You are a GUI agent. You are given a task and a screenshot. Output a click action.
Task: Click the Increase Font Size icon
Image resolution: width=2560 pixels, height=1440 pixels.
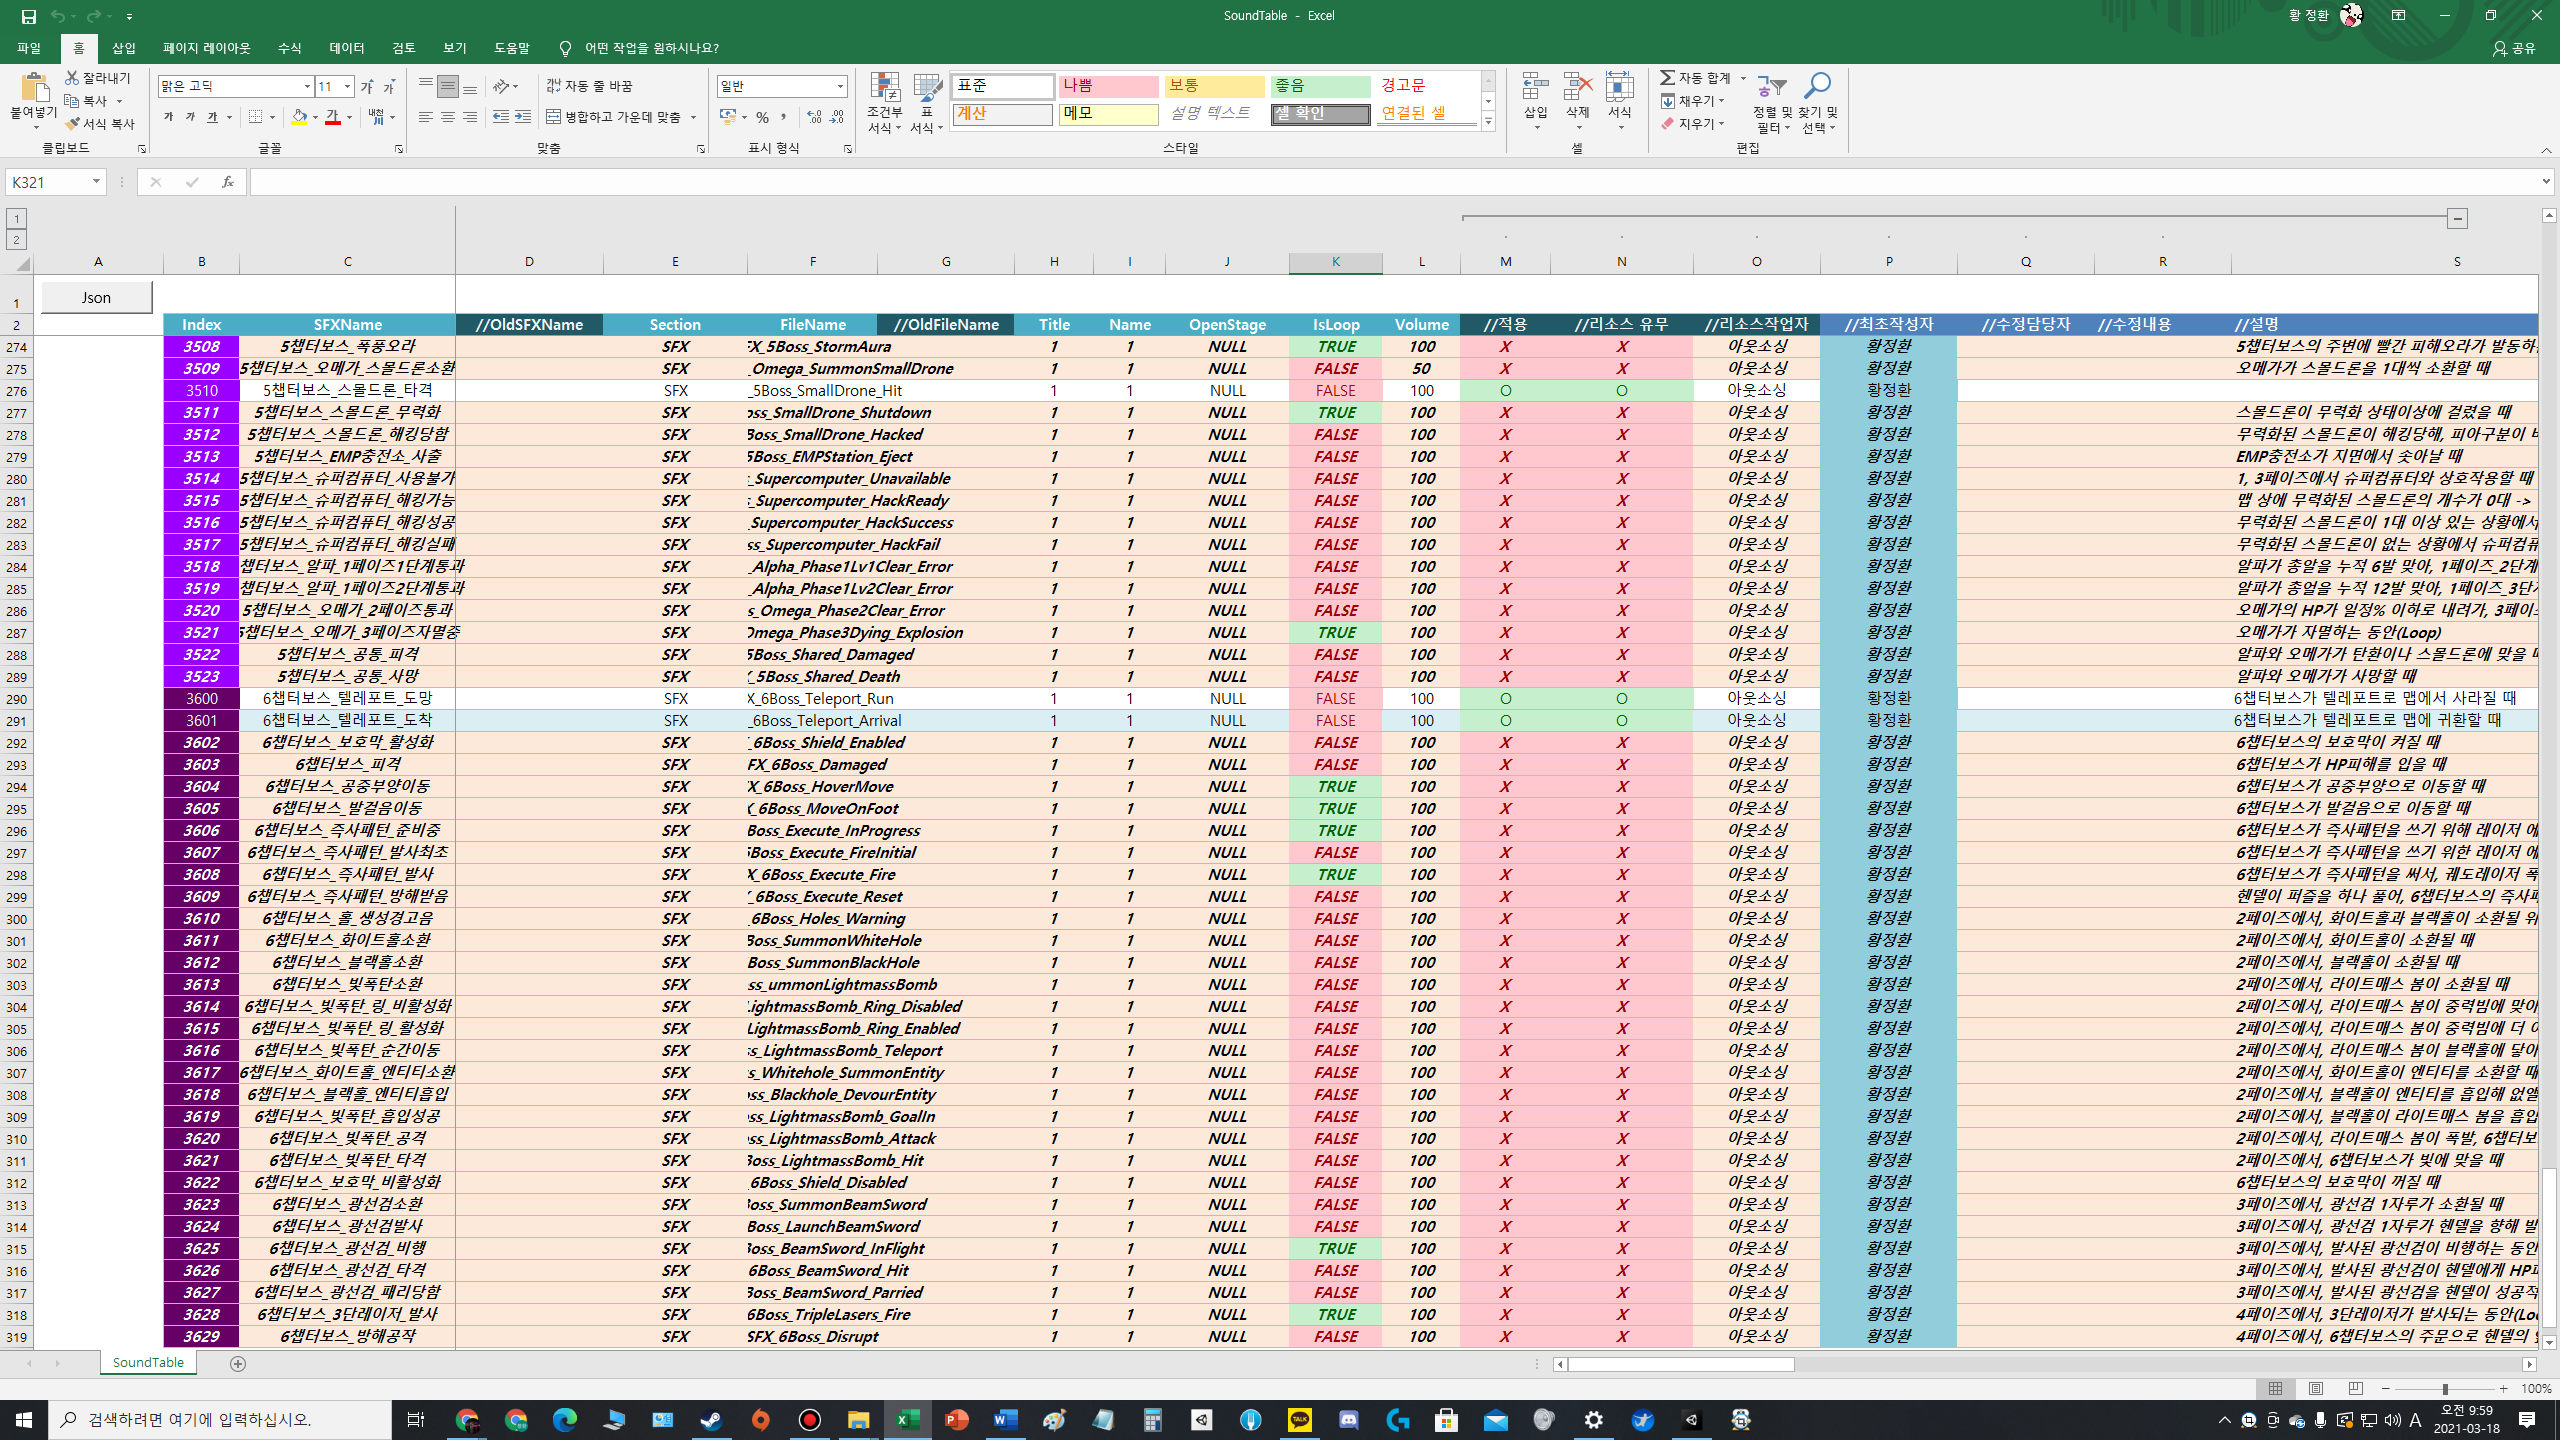point(367,87)
